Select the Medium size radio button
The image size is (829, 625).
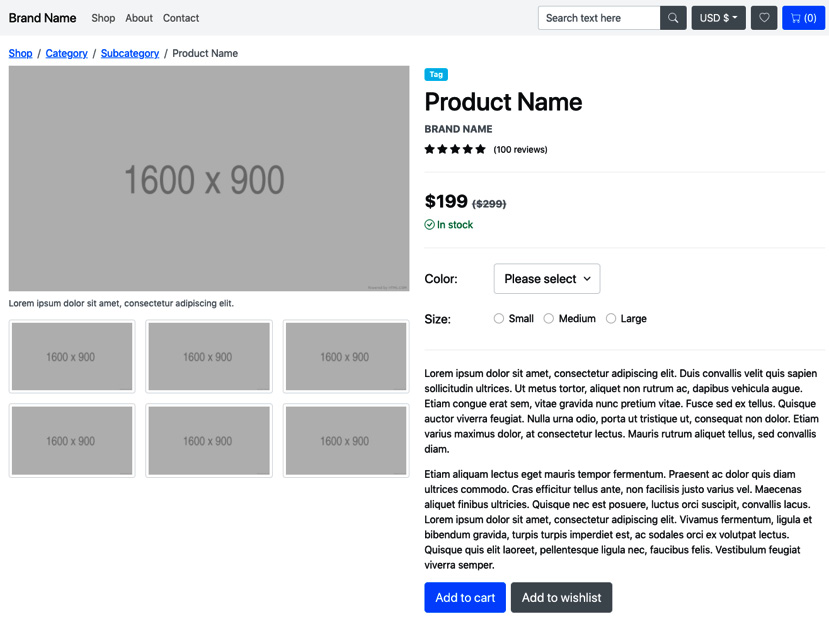(549, 319)
